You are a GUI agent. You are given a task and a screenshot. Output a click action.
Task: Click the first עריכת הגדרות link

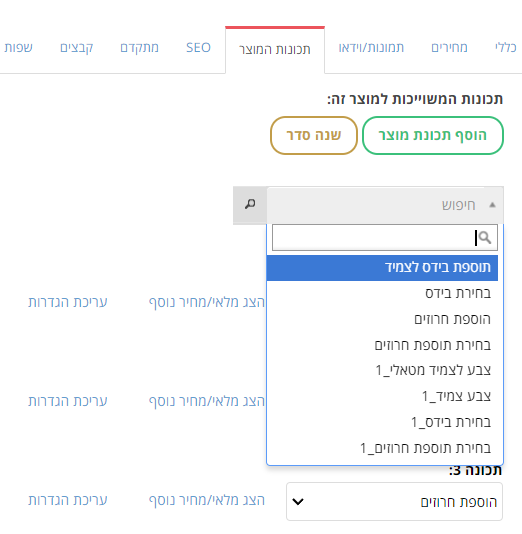click(x=68, y=302)
